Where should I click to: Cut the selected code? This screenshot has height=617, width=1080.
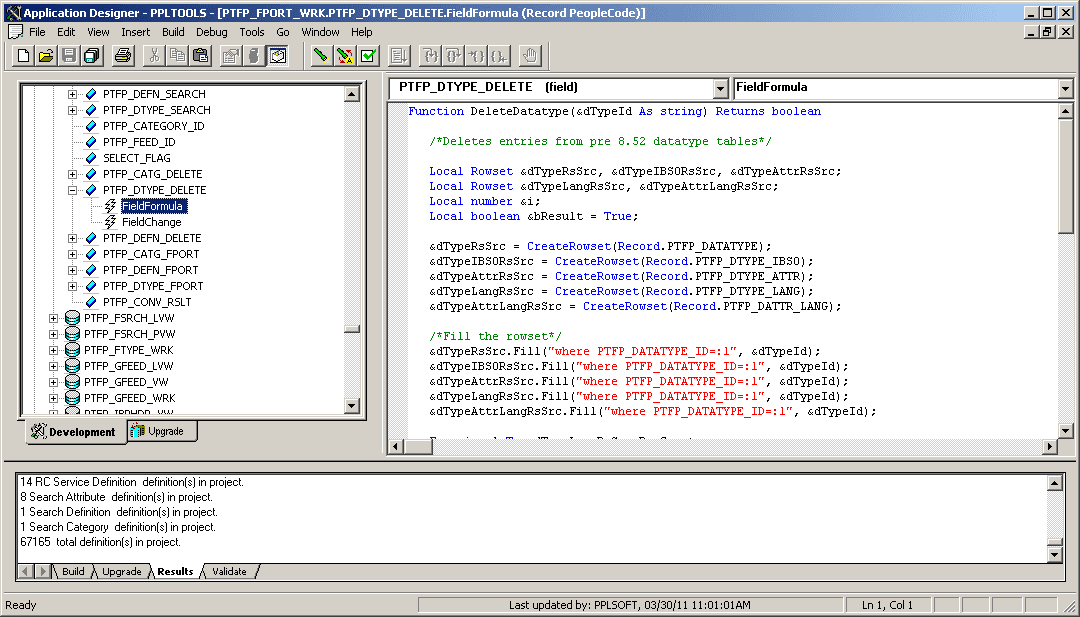(x=157, y=55)
